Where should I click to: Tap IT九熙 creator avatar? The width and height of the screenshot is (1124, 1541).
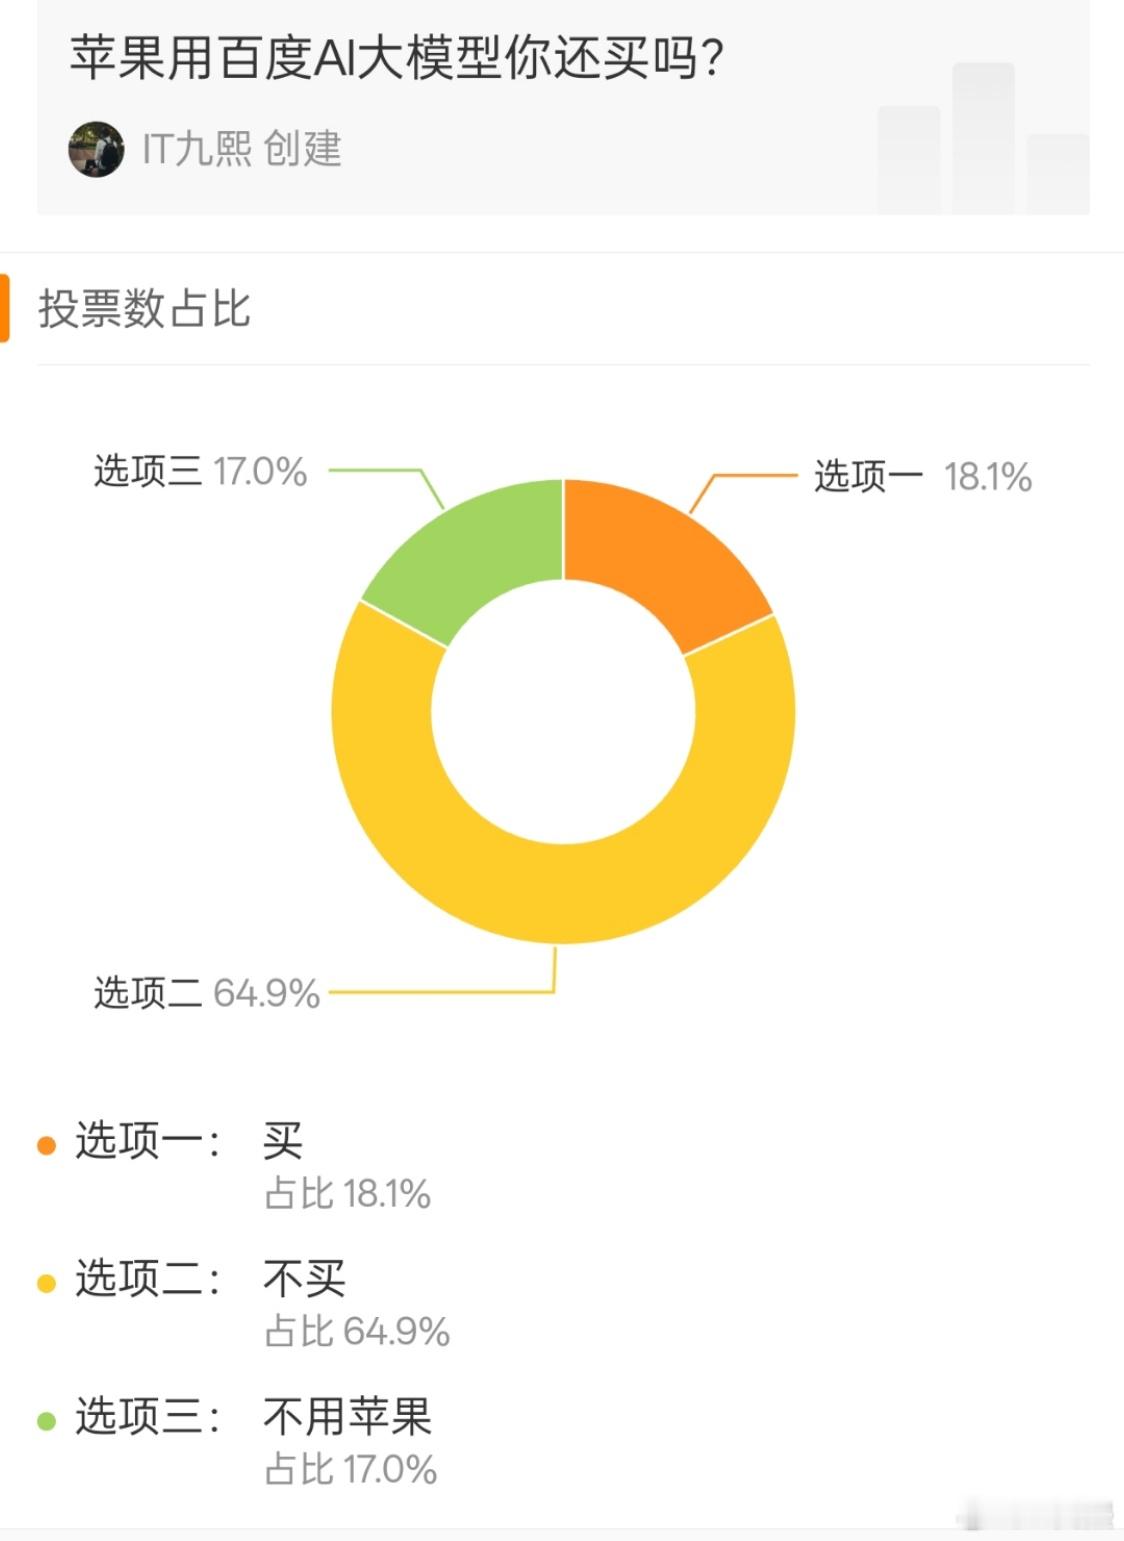point(96,150)
